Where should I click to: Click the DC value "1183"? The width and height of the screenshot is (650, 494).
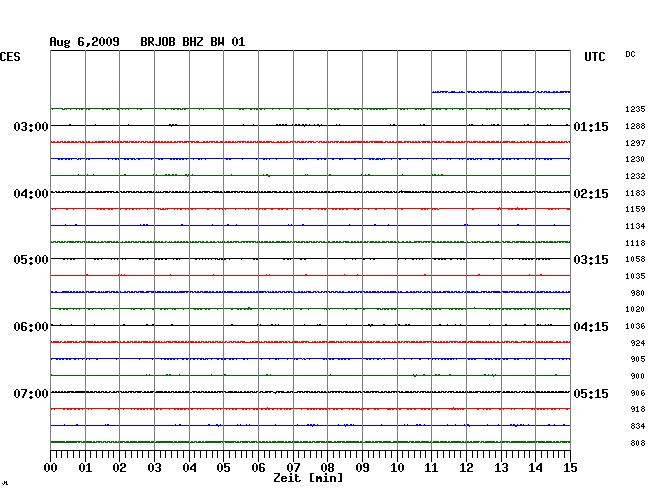(x=635, y=193)
